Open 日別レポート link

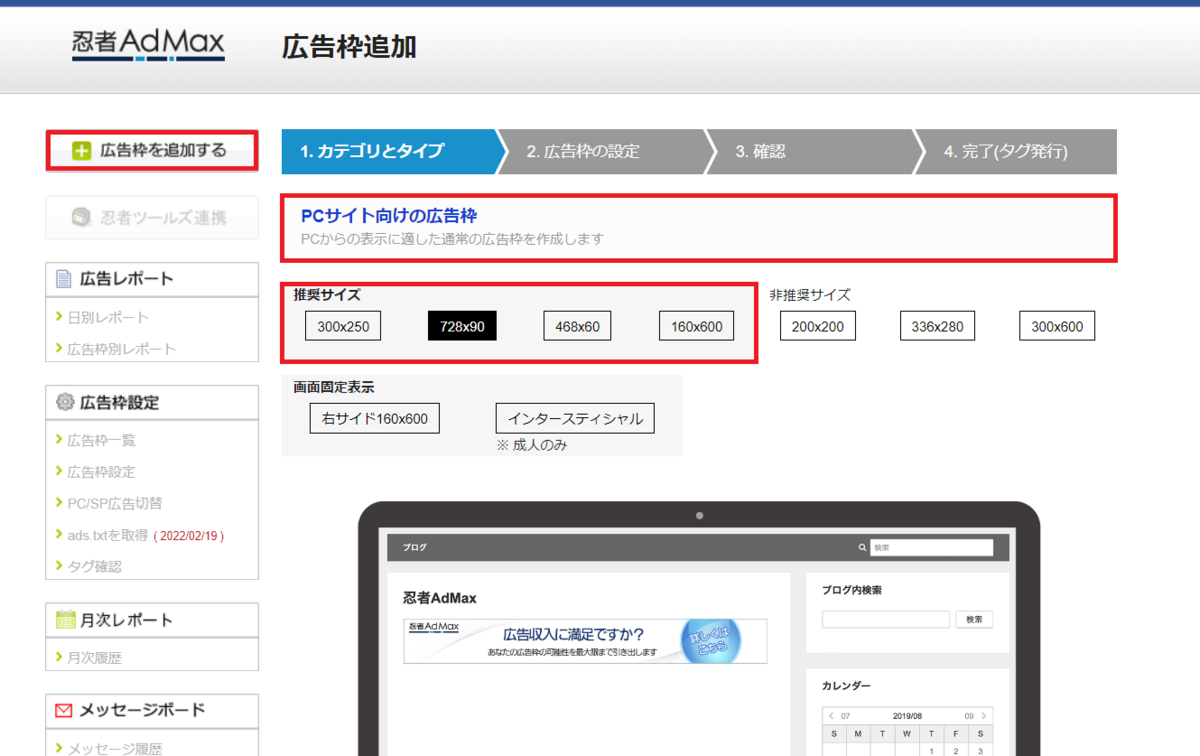point(108,317)
